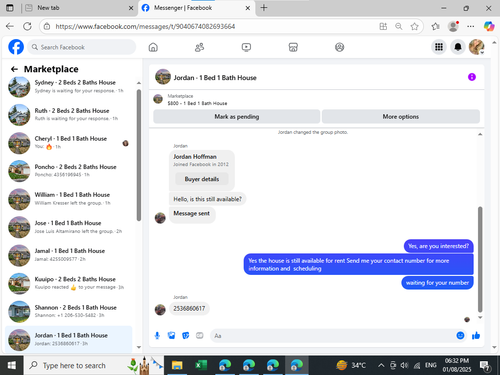
Task: Open the Windows notification center icon
Action: tap(484, 366)
